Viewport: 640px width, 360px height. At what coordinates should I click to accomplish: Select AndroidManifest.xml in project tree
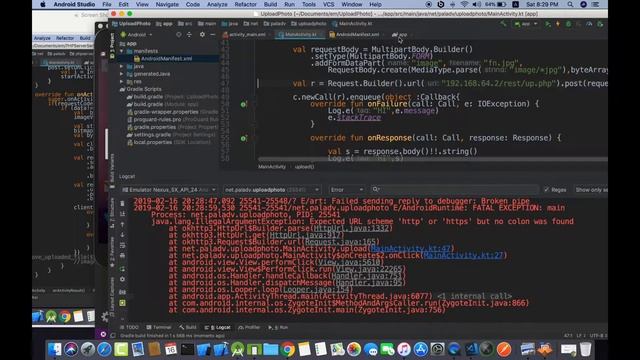coord(163,59)
